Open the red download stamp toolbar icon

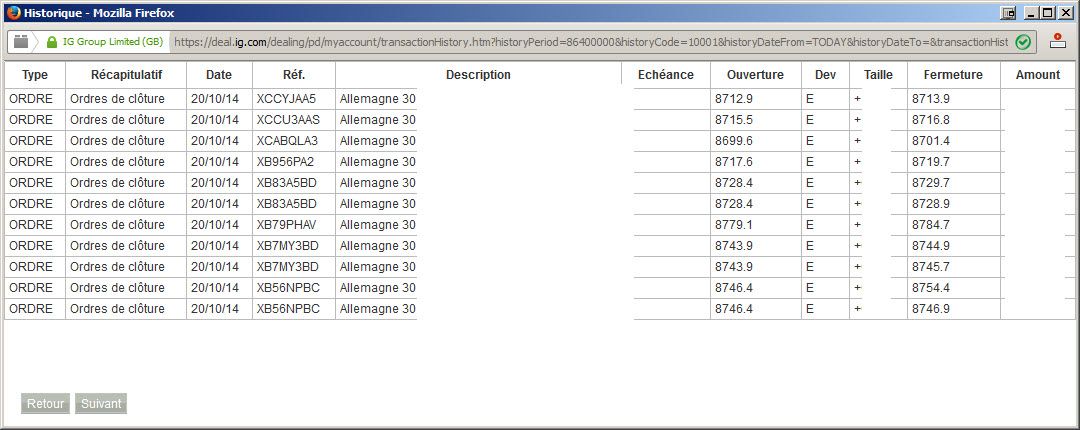click(1058, 41)
